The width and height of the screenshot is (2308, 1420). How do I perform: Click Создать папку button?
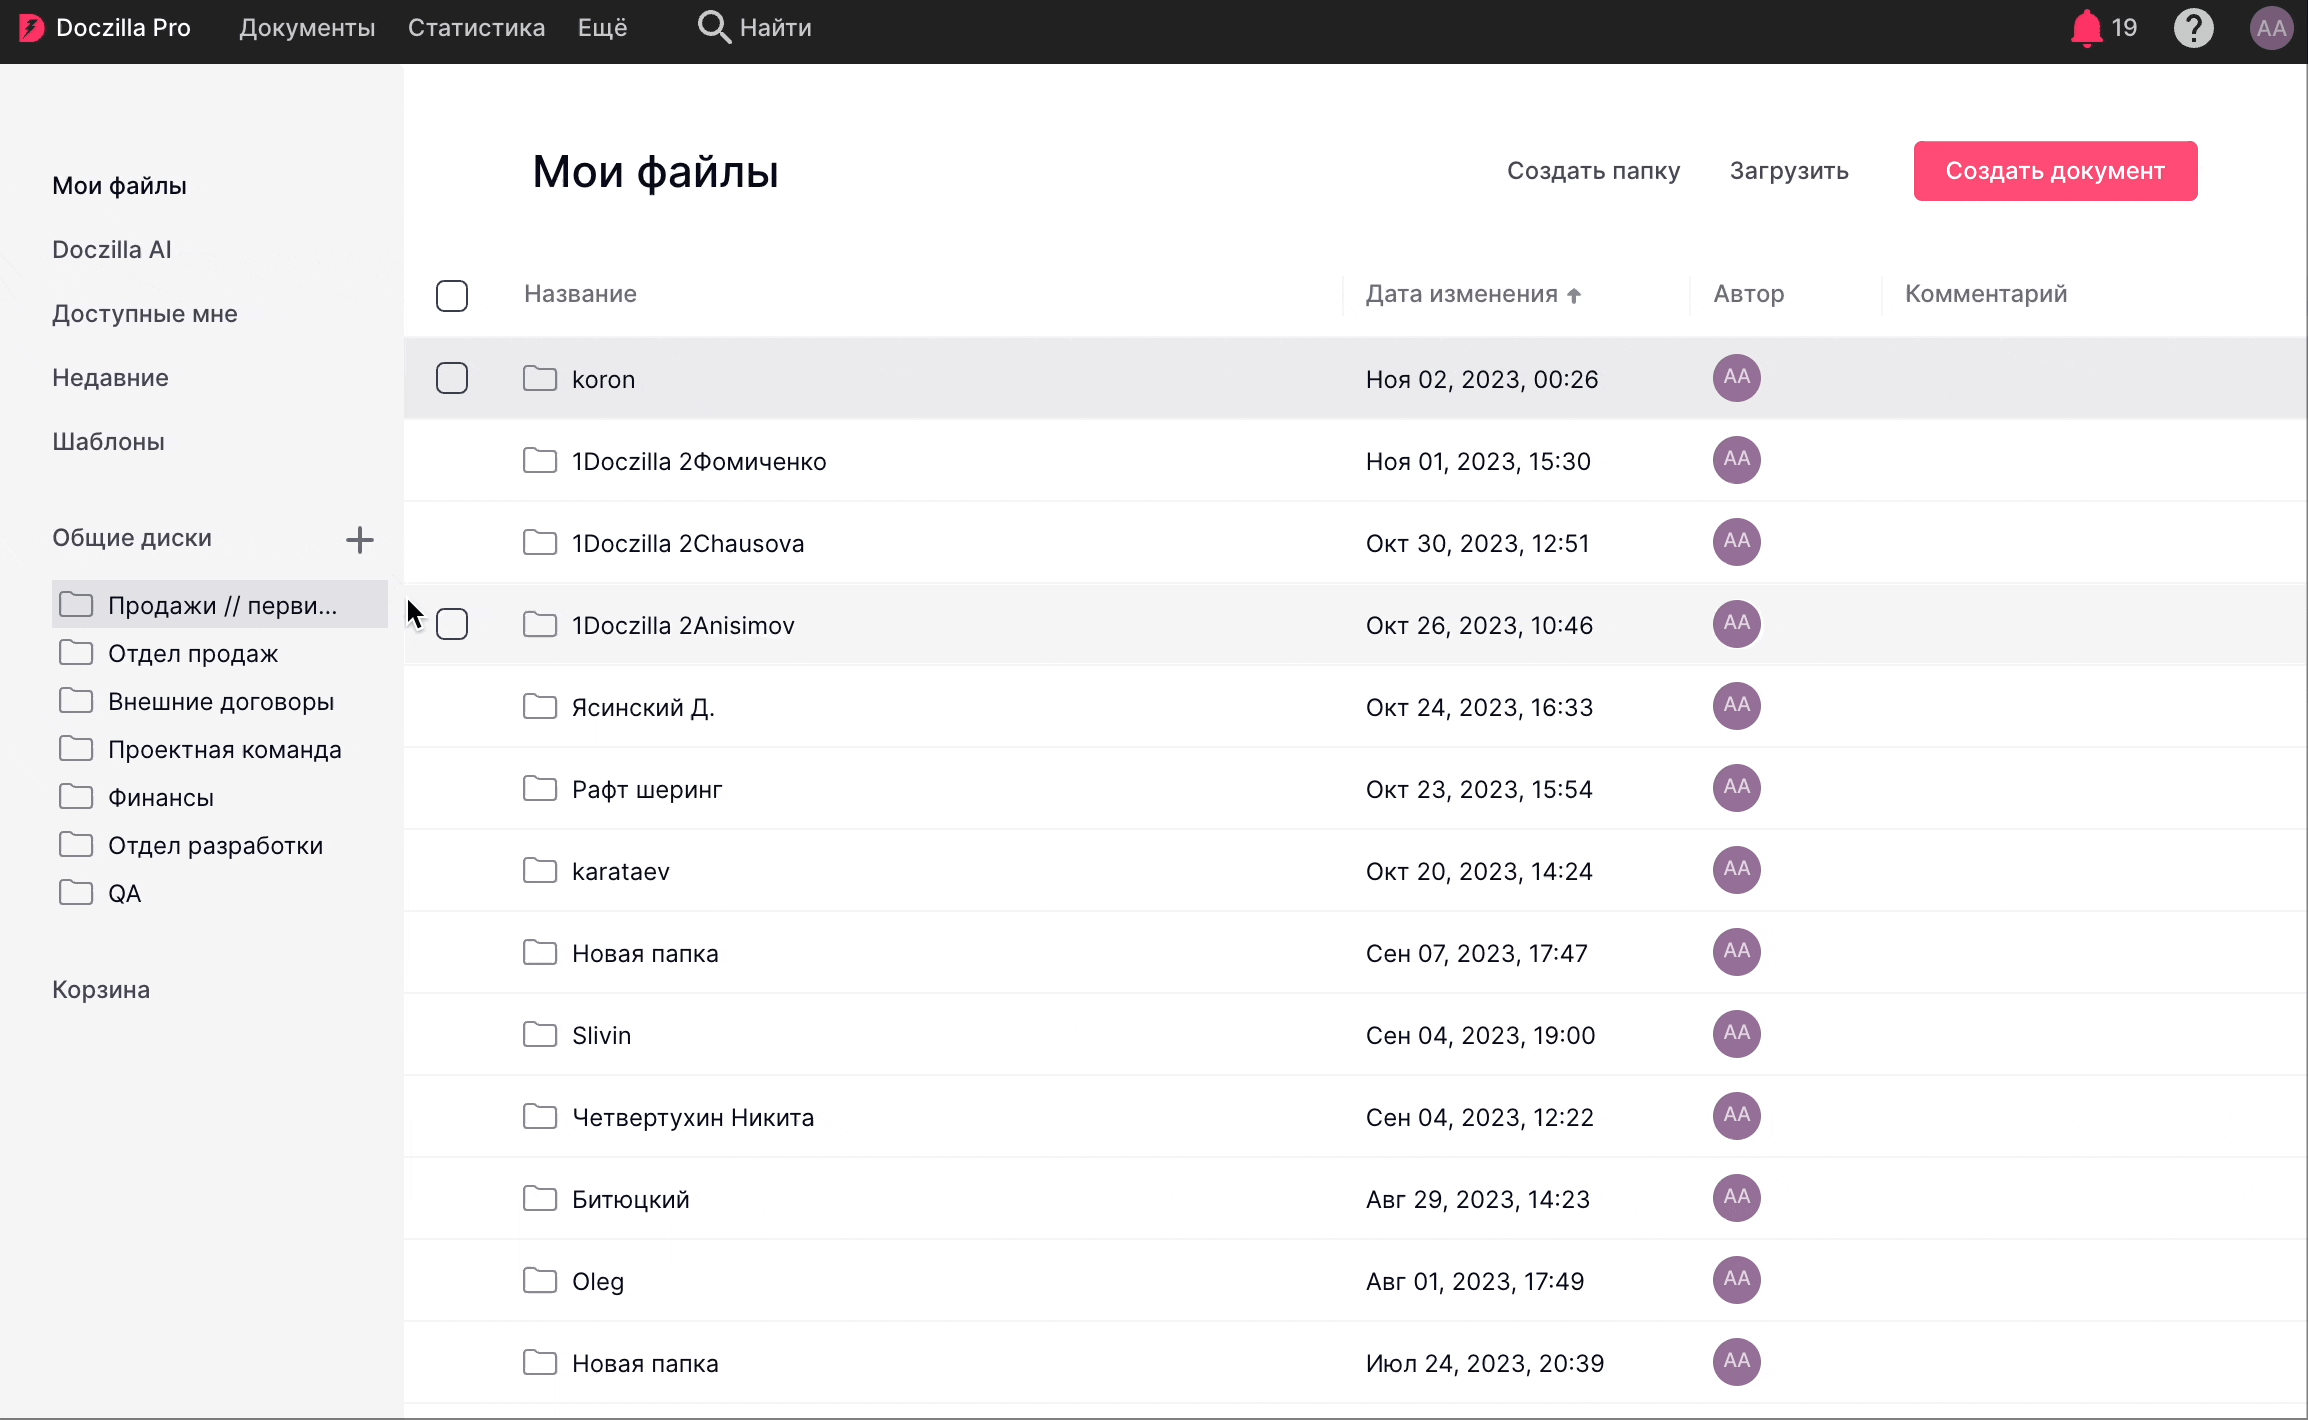[1593, 171]
